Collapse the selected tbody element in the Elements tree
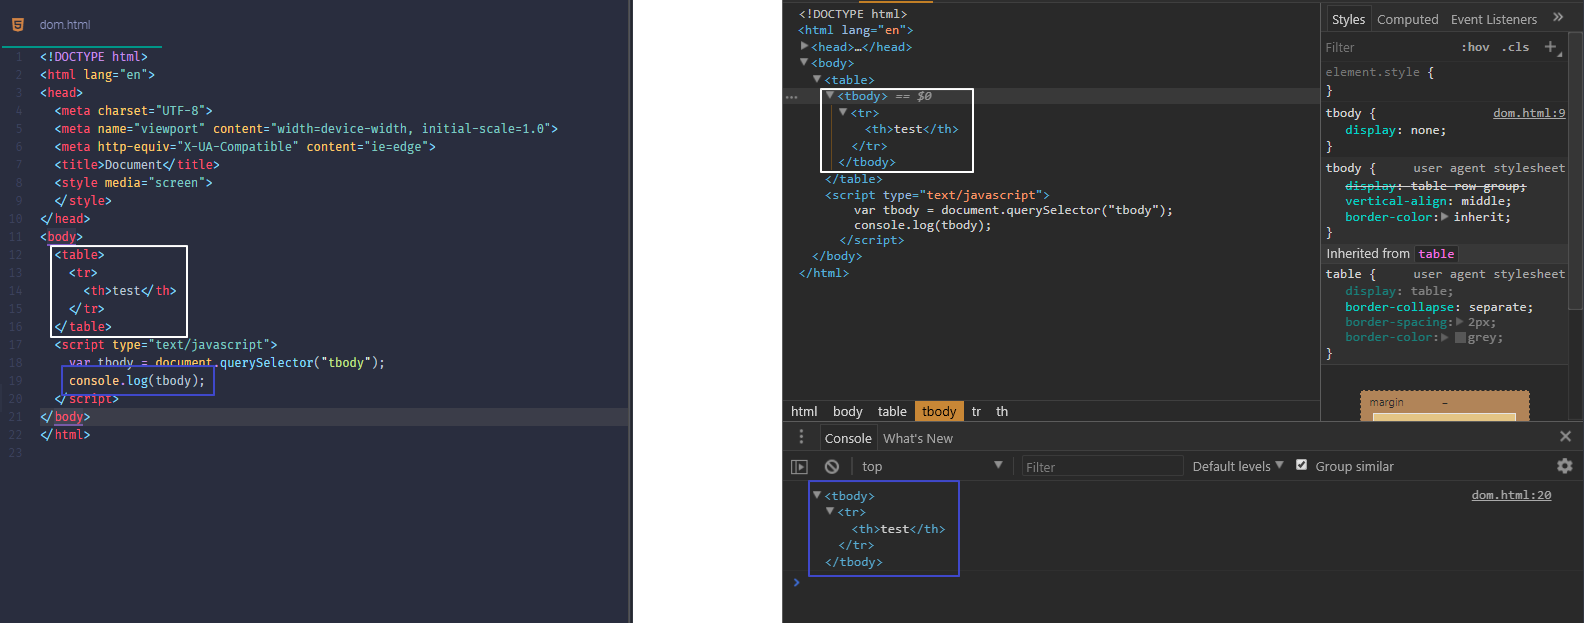This screenshot has height=623, width=1584. tap(830, 95)
